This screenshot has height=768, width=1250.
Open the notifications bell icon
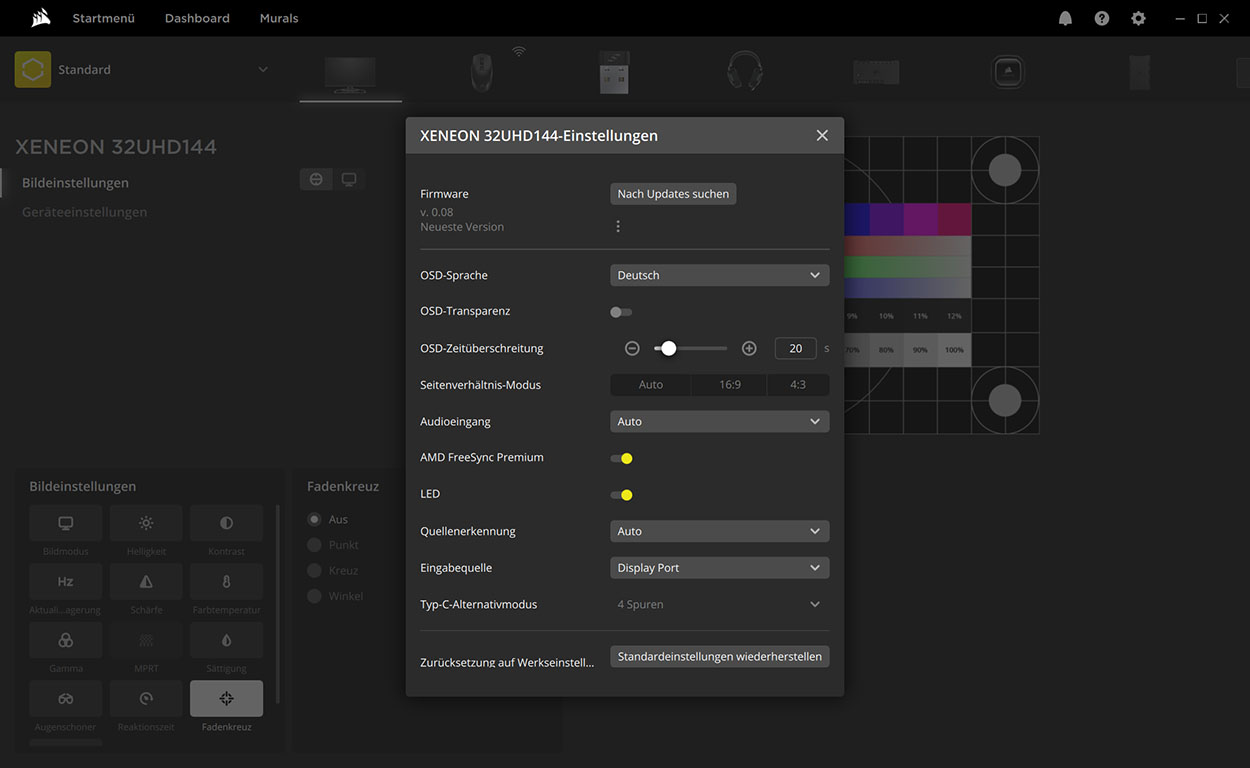coord(1065,18)
